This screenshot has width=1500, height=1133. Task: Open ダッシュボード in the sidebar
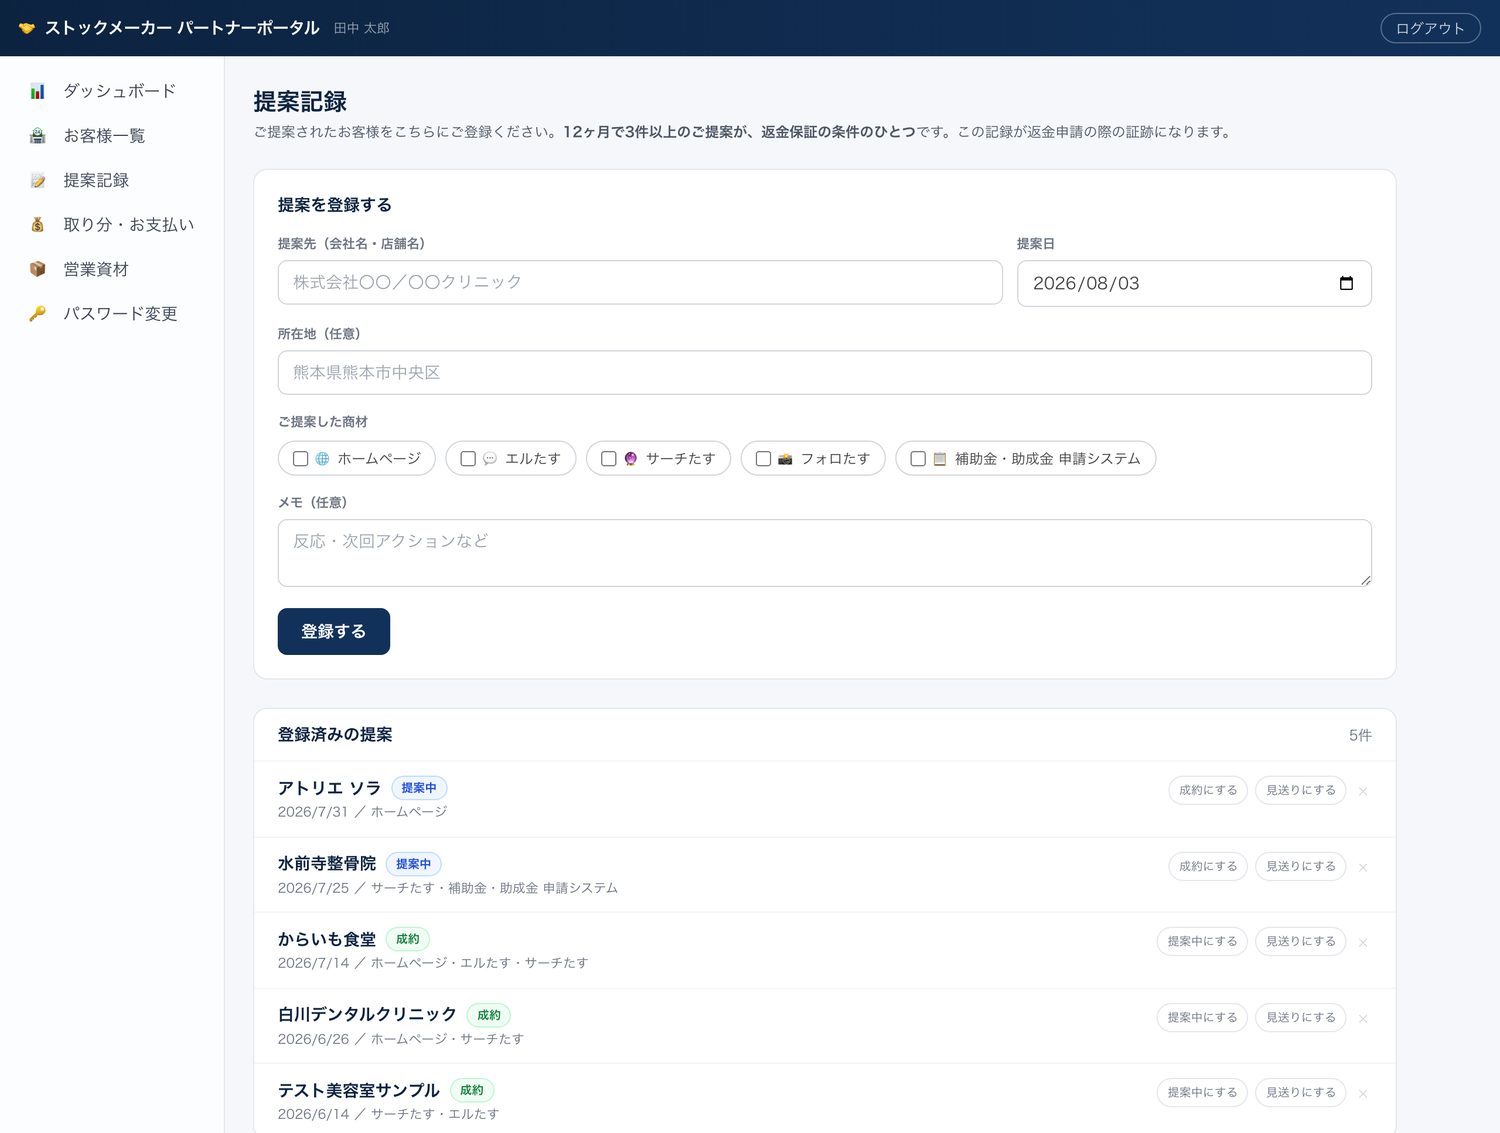coord(112,91)
